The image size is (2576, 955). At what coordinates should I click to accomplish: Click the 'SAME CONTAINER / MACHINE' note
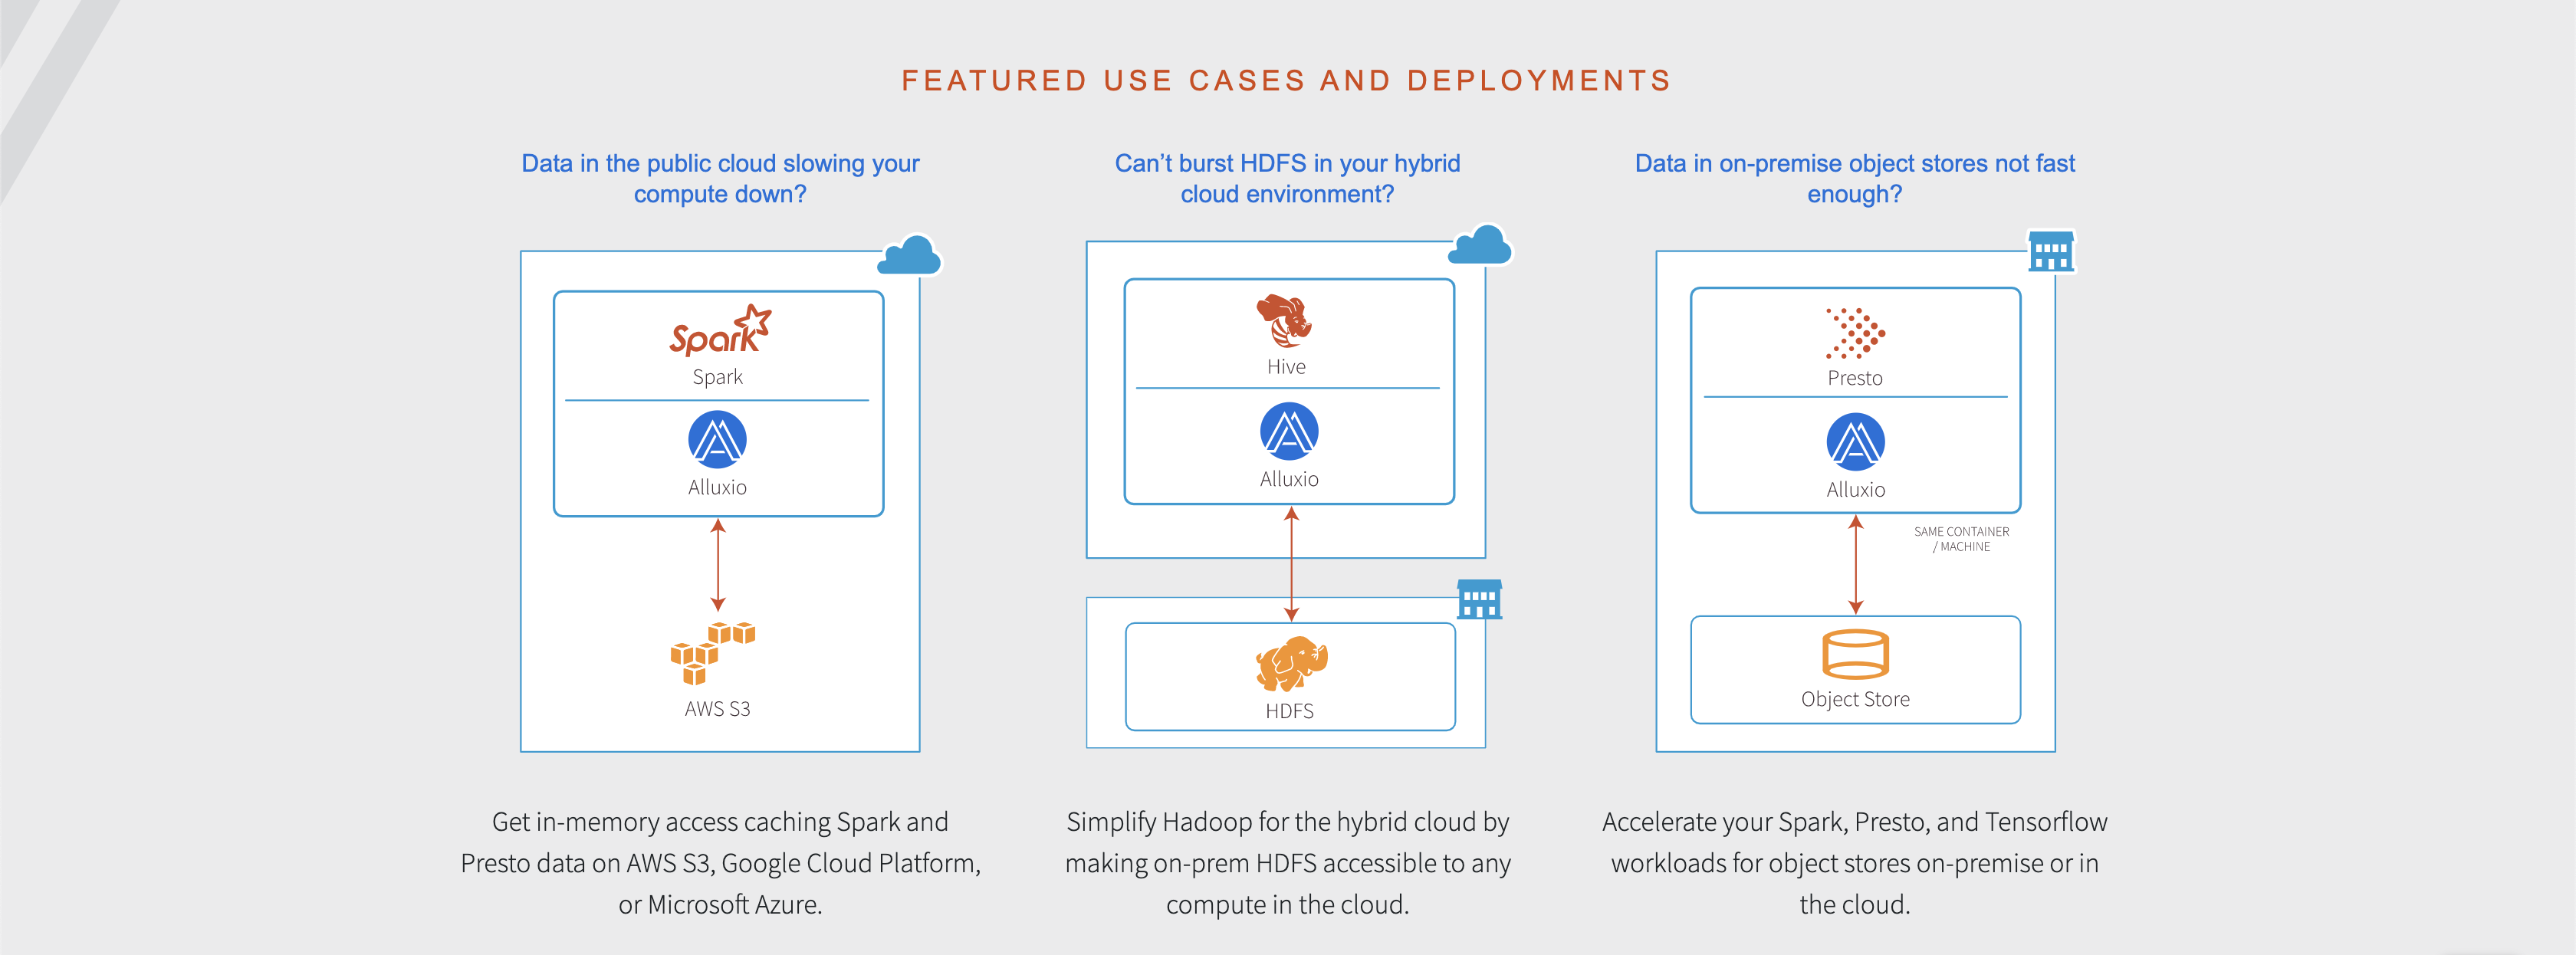pyautogui.click(x=1961, y=539)
